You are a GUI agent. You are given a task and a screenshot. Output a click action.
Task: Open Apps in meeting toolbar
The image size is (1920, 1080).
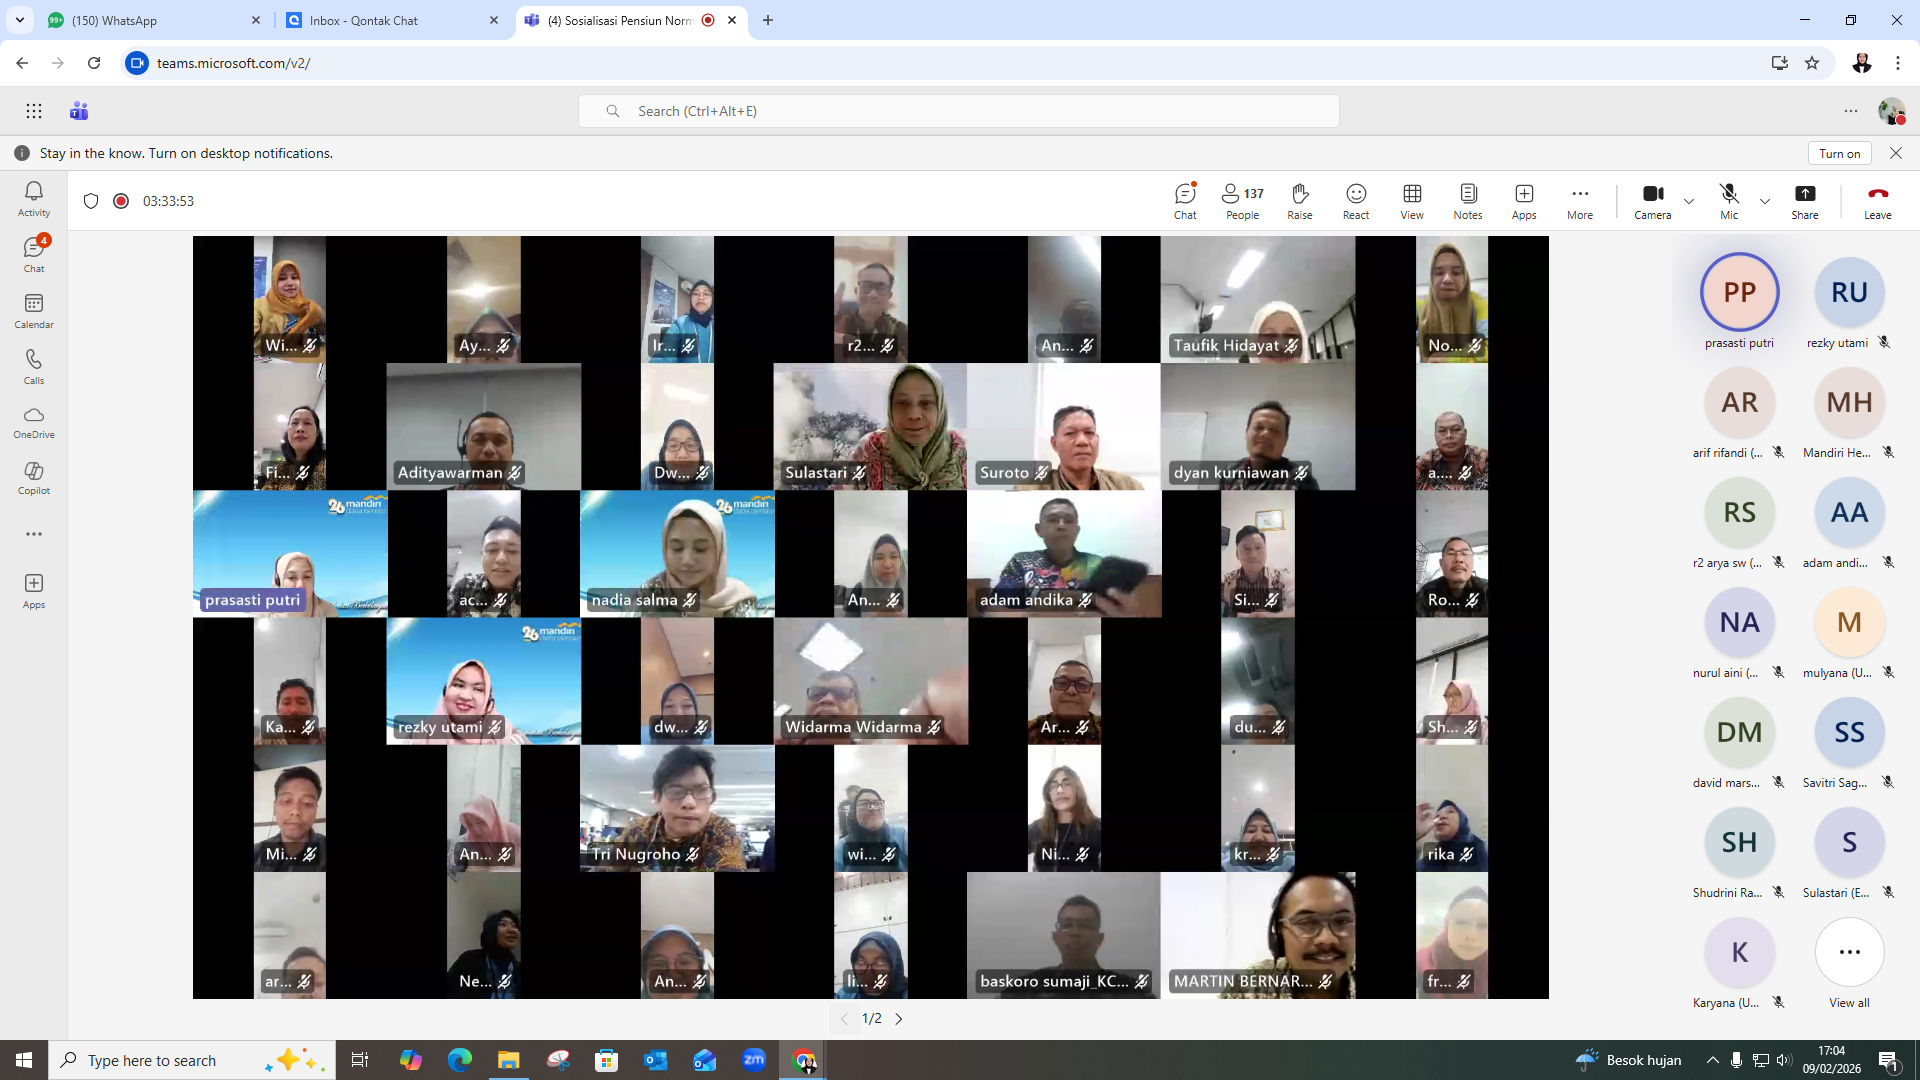pos(1524,201)
